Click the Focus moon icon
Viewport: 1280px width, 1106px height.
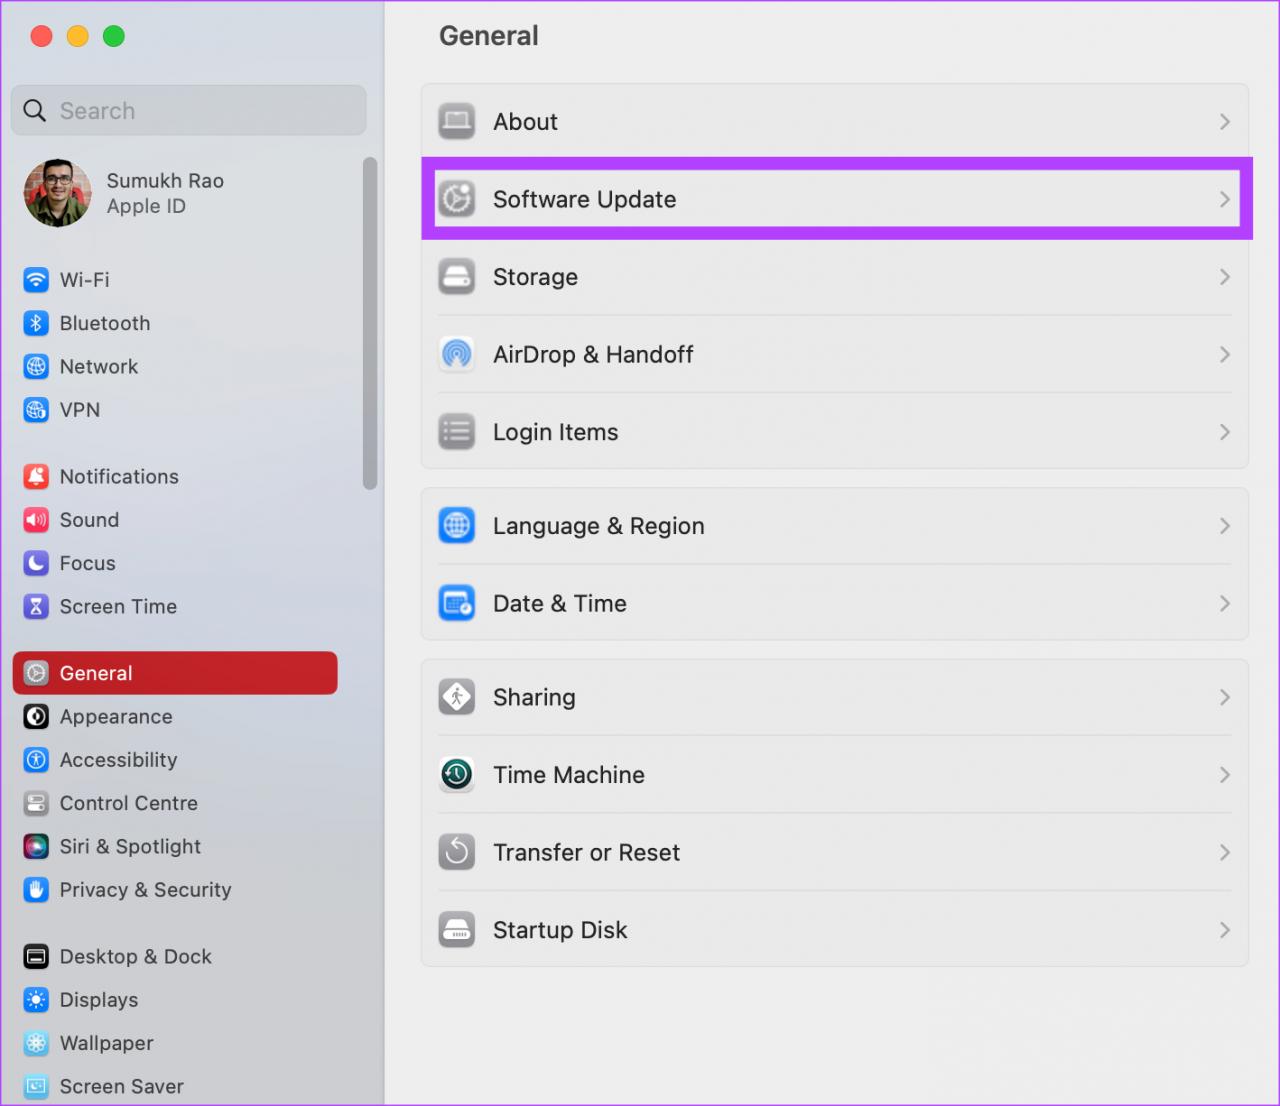(x=36, y=563)
